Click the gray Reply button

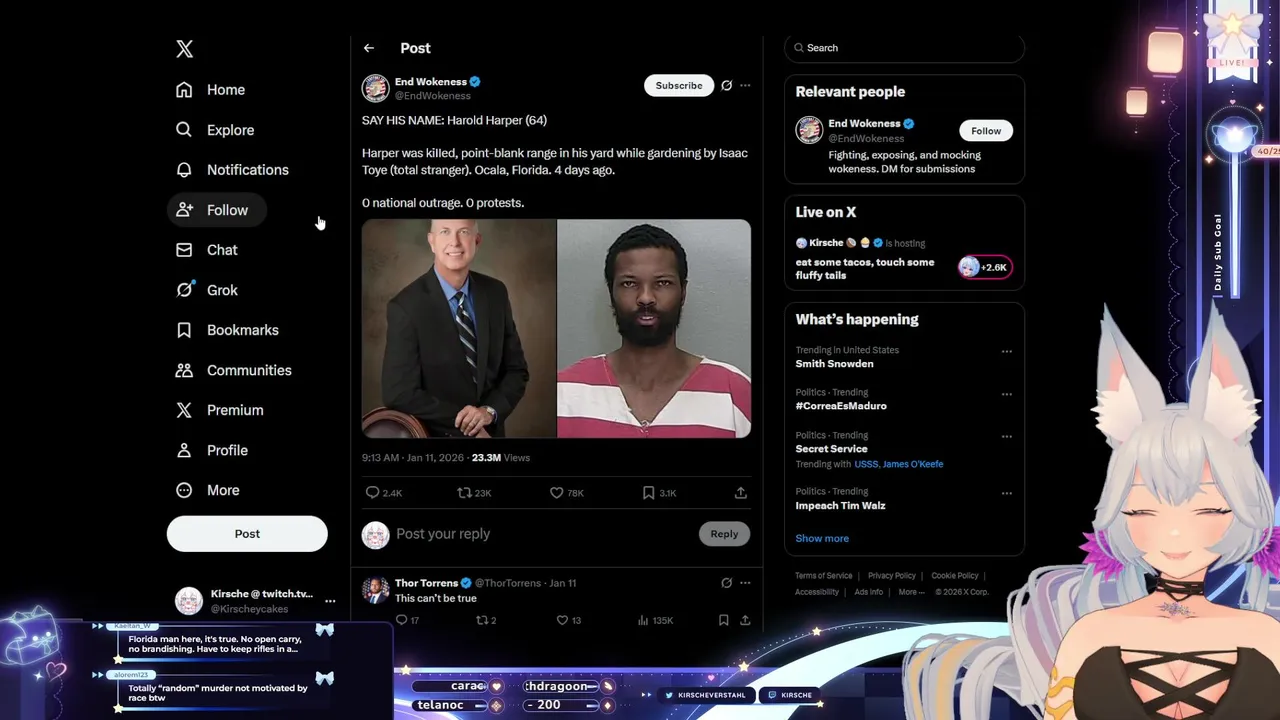724,534
